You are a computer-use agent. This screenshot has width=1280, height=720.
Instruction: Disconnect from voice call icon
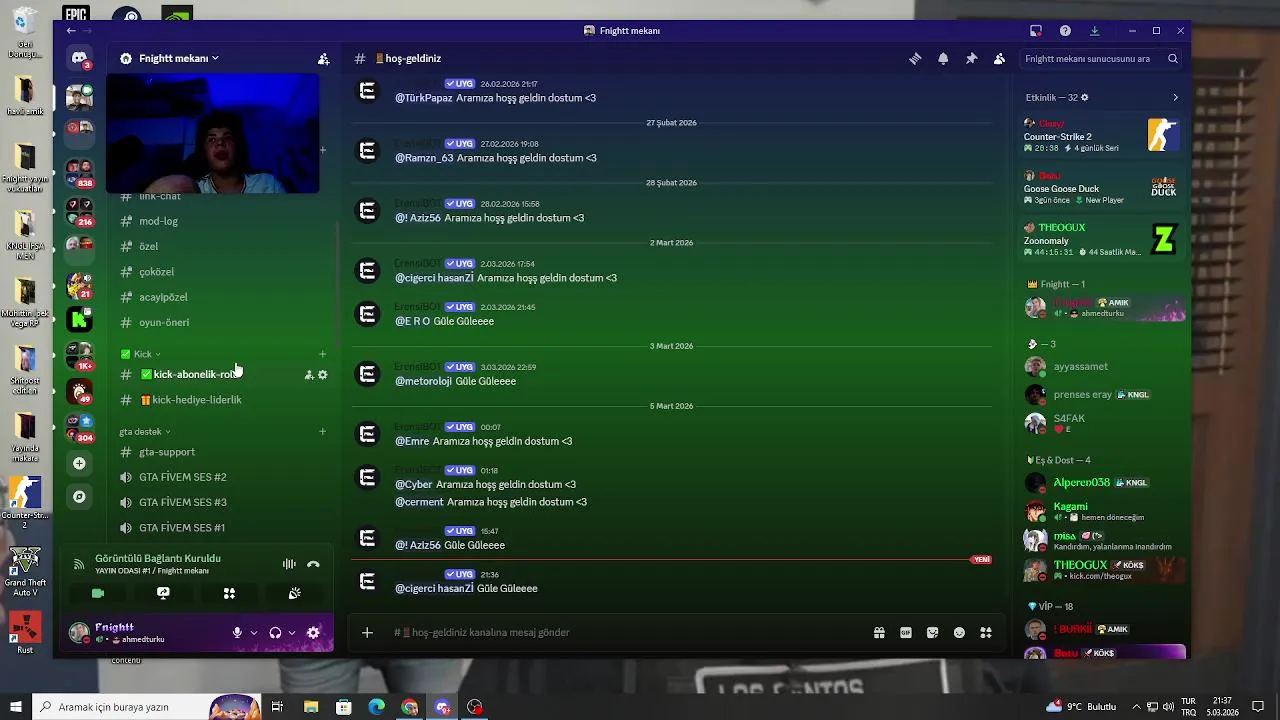313,564
